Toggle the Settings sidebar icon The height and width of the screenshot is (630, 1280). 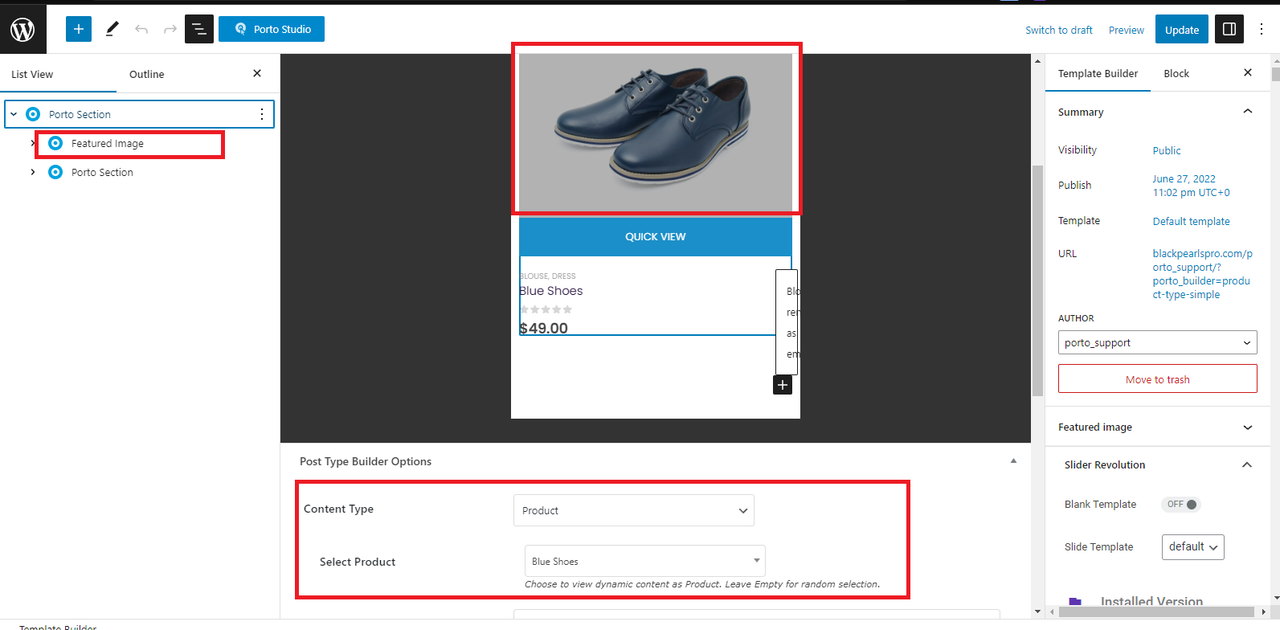tap(1229, 29)
